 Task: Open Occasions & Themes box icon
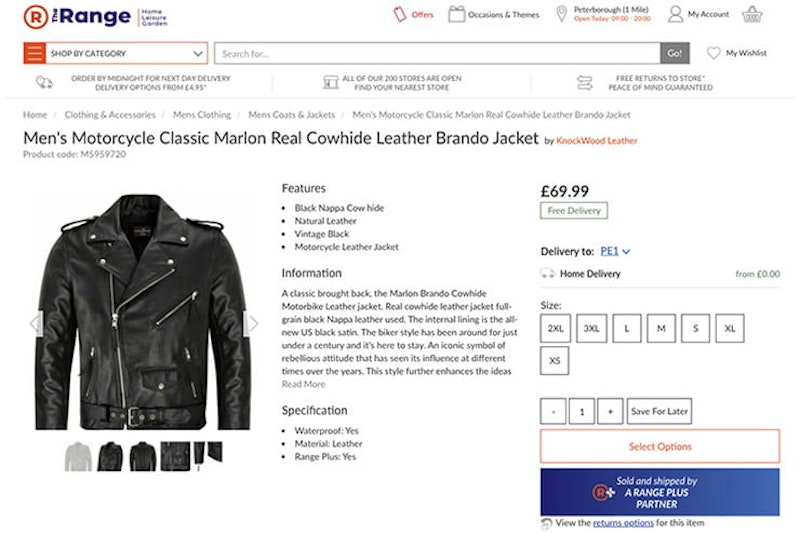pos(456,15)
